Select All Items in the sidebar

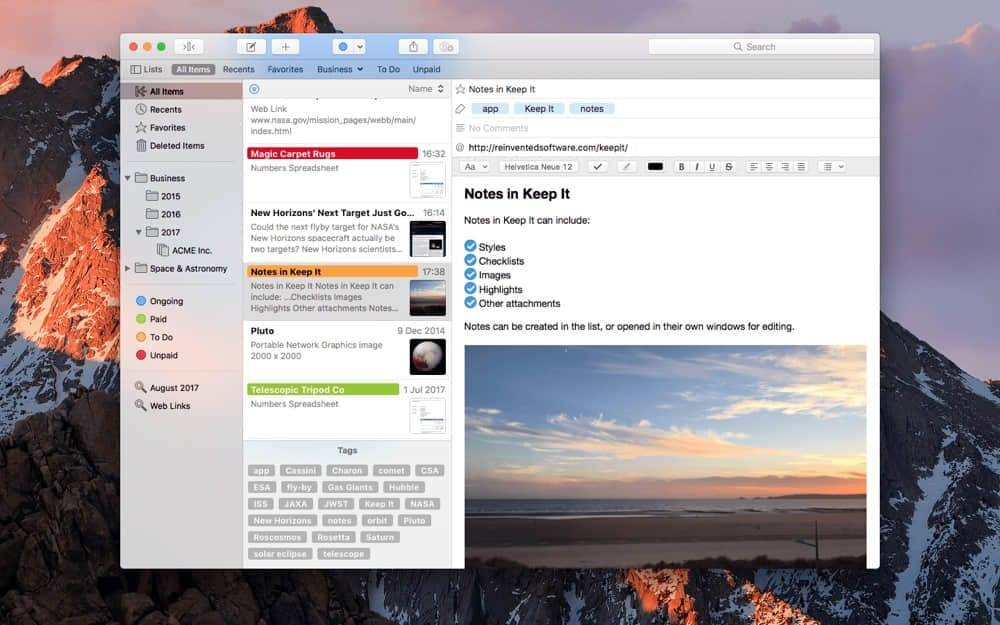[181, 91]
